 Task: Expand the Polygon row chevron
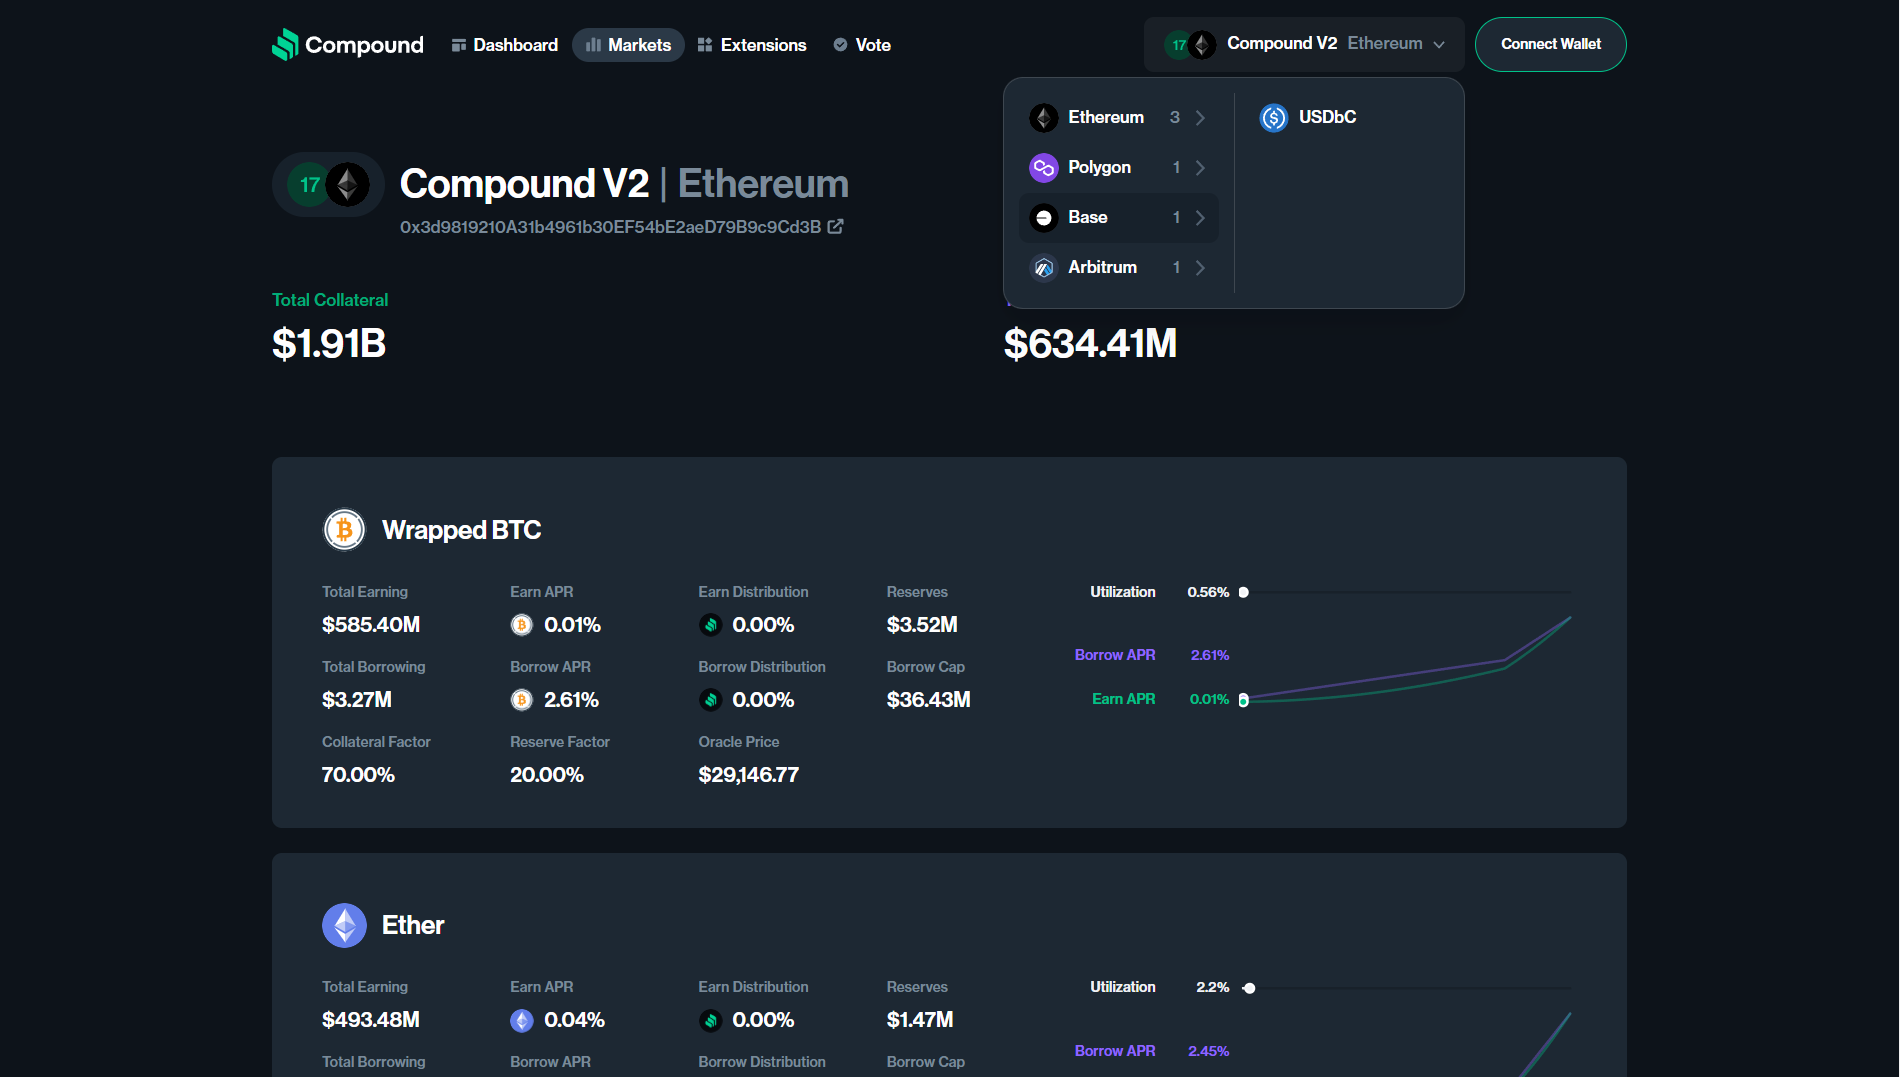click(1200, 168)
